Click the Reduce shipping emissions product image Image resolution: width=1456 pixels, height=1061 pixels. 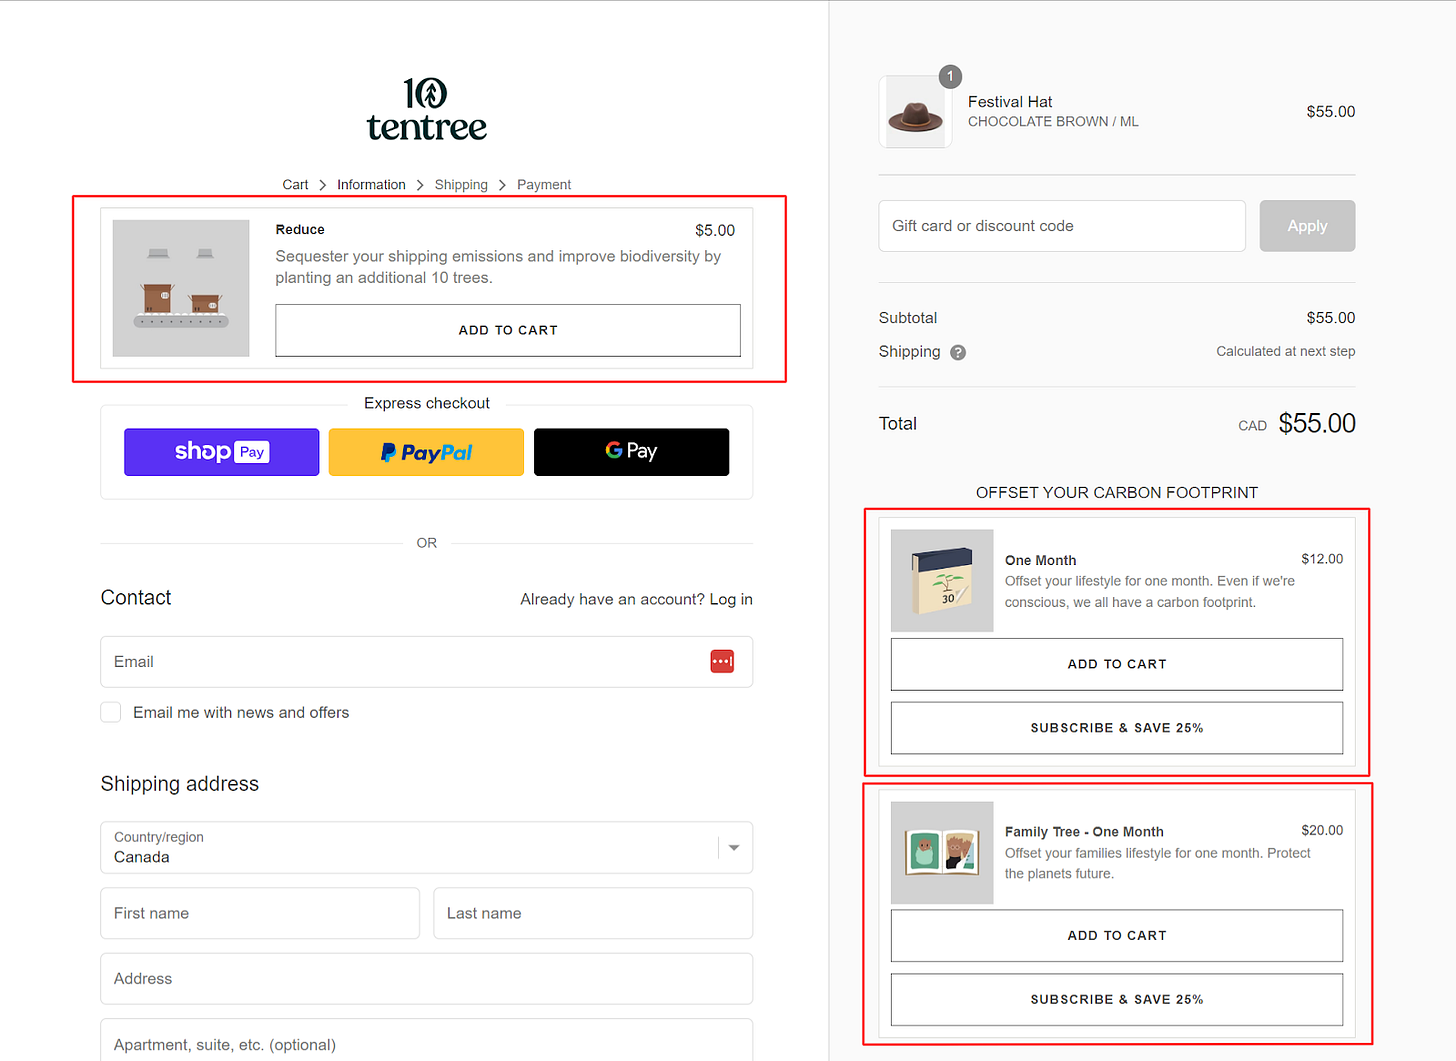181,288
